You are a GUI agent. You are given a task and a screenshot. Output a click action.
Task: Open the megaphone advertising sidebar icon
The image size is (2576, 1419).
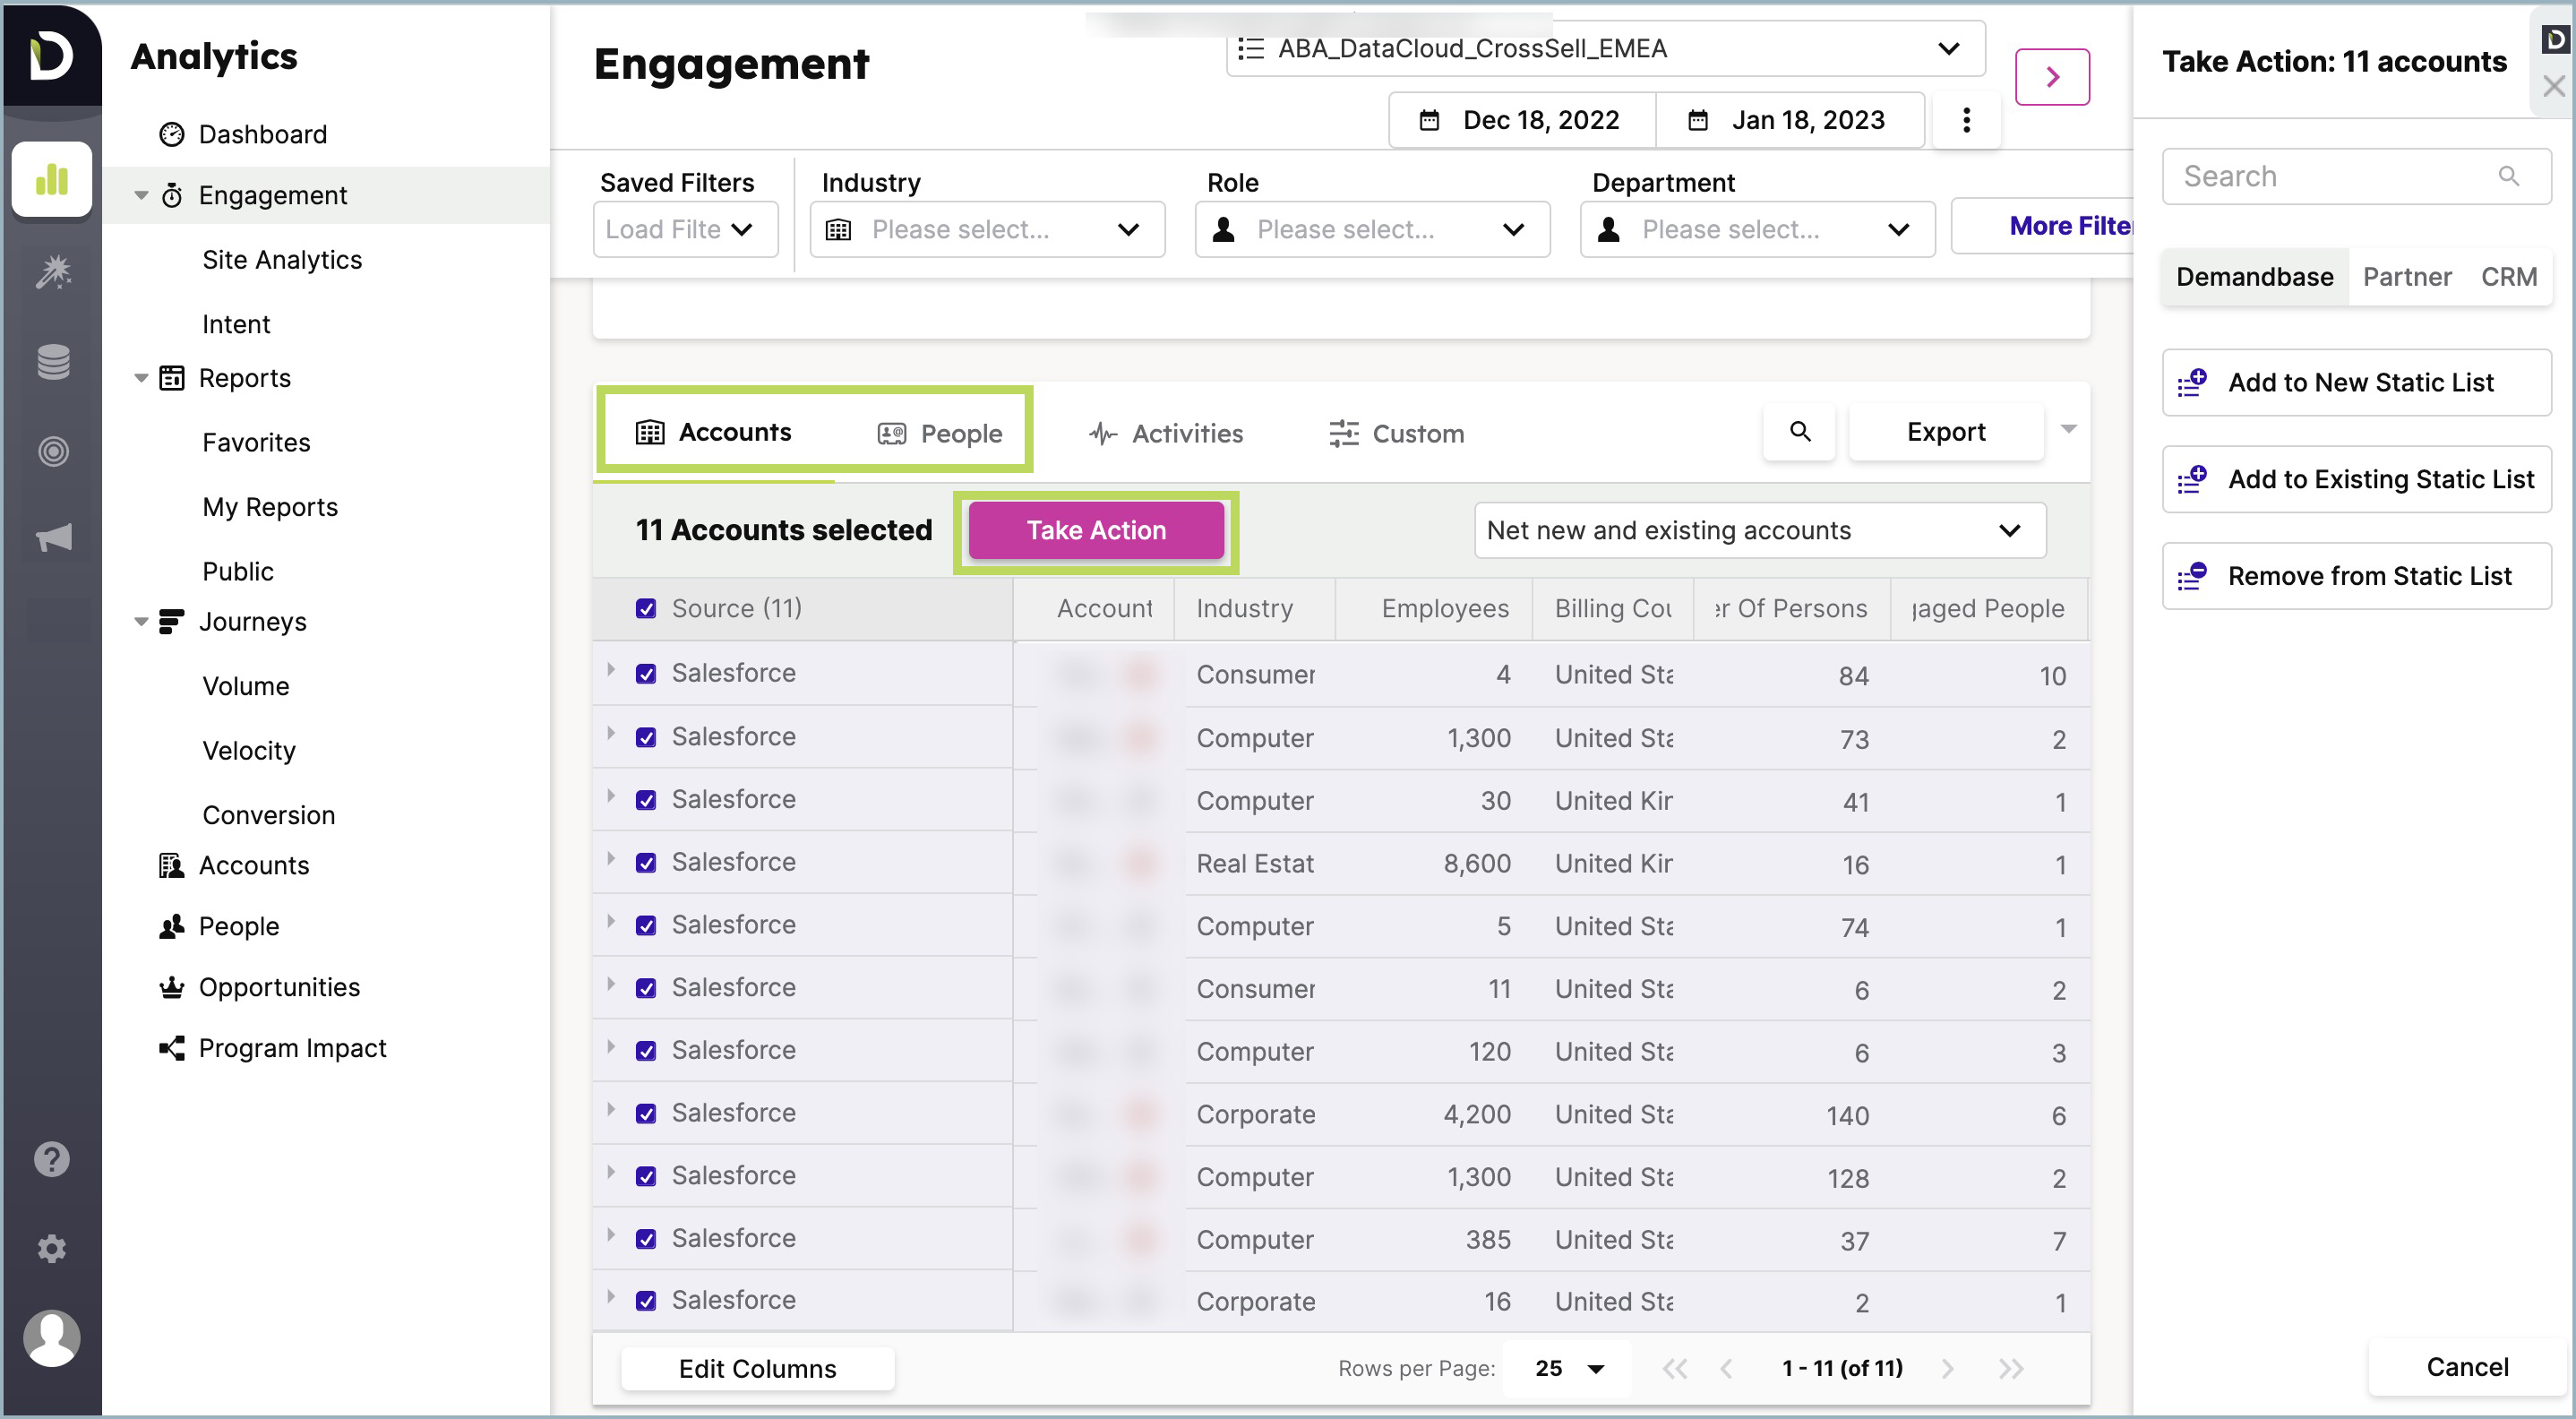click(53, 538)
